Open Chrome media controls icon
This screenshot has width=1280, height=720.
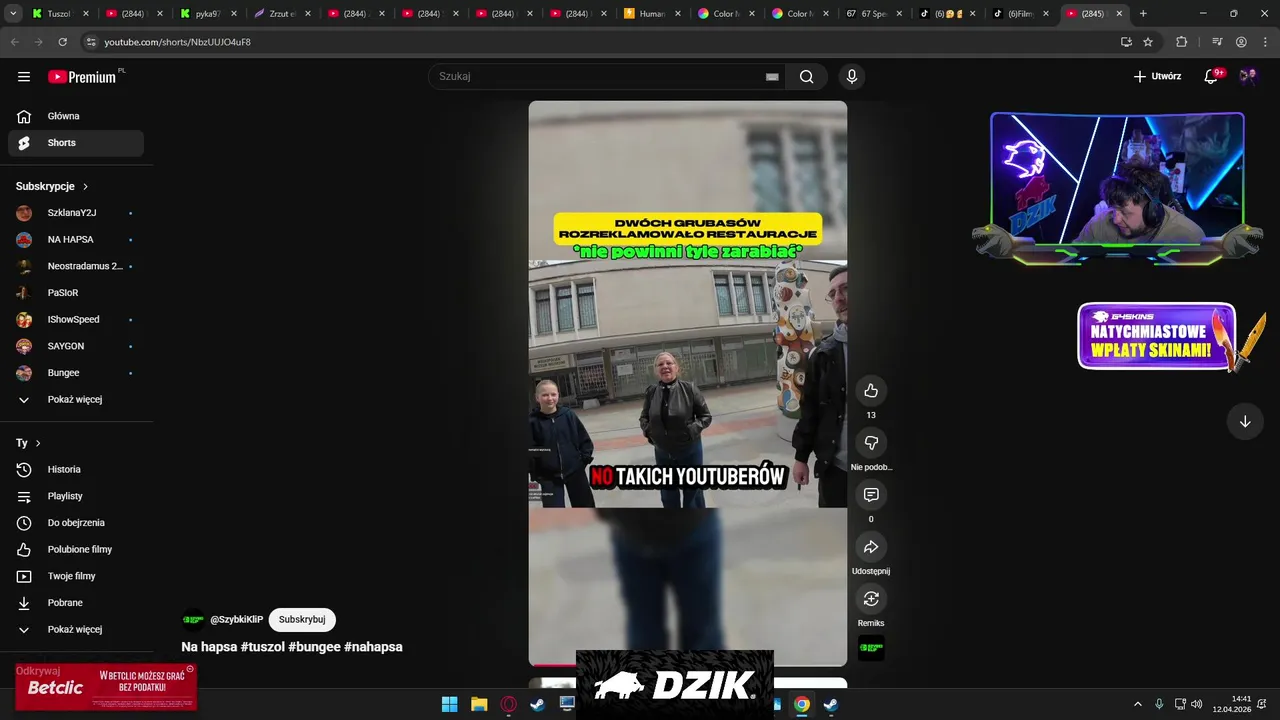[x=1217, y=42]
